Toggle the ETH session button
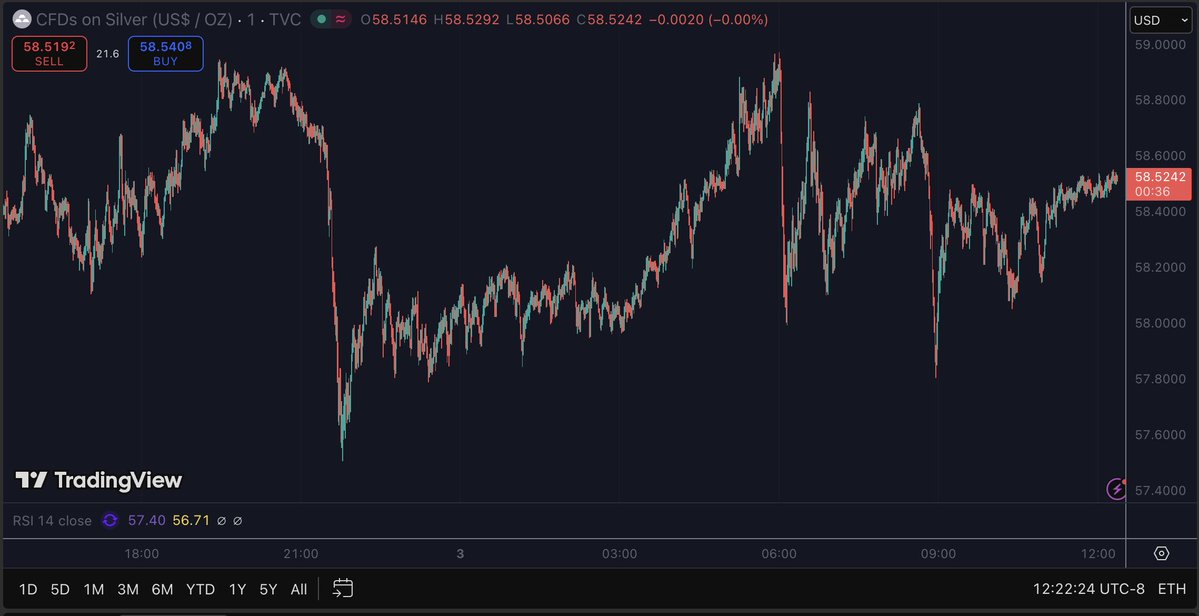The image size is (1199, 616). [1172, 589]
